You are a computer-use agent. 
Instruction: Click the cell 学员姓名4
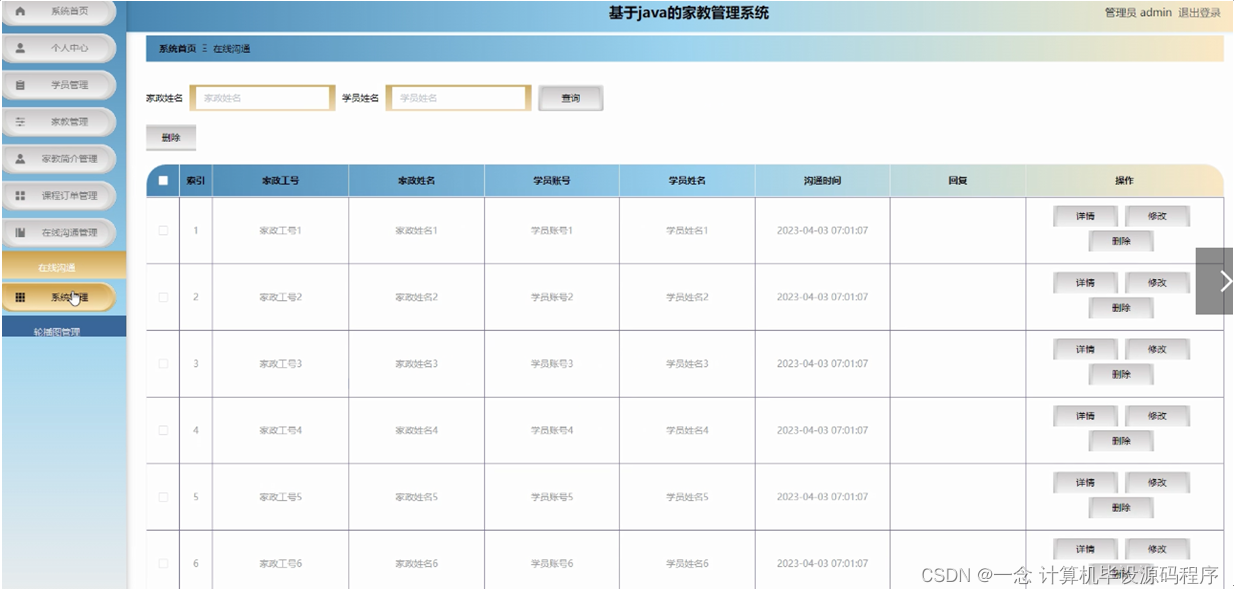click(687, 430)
